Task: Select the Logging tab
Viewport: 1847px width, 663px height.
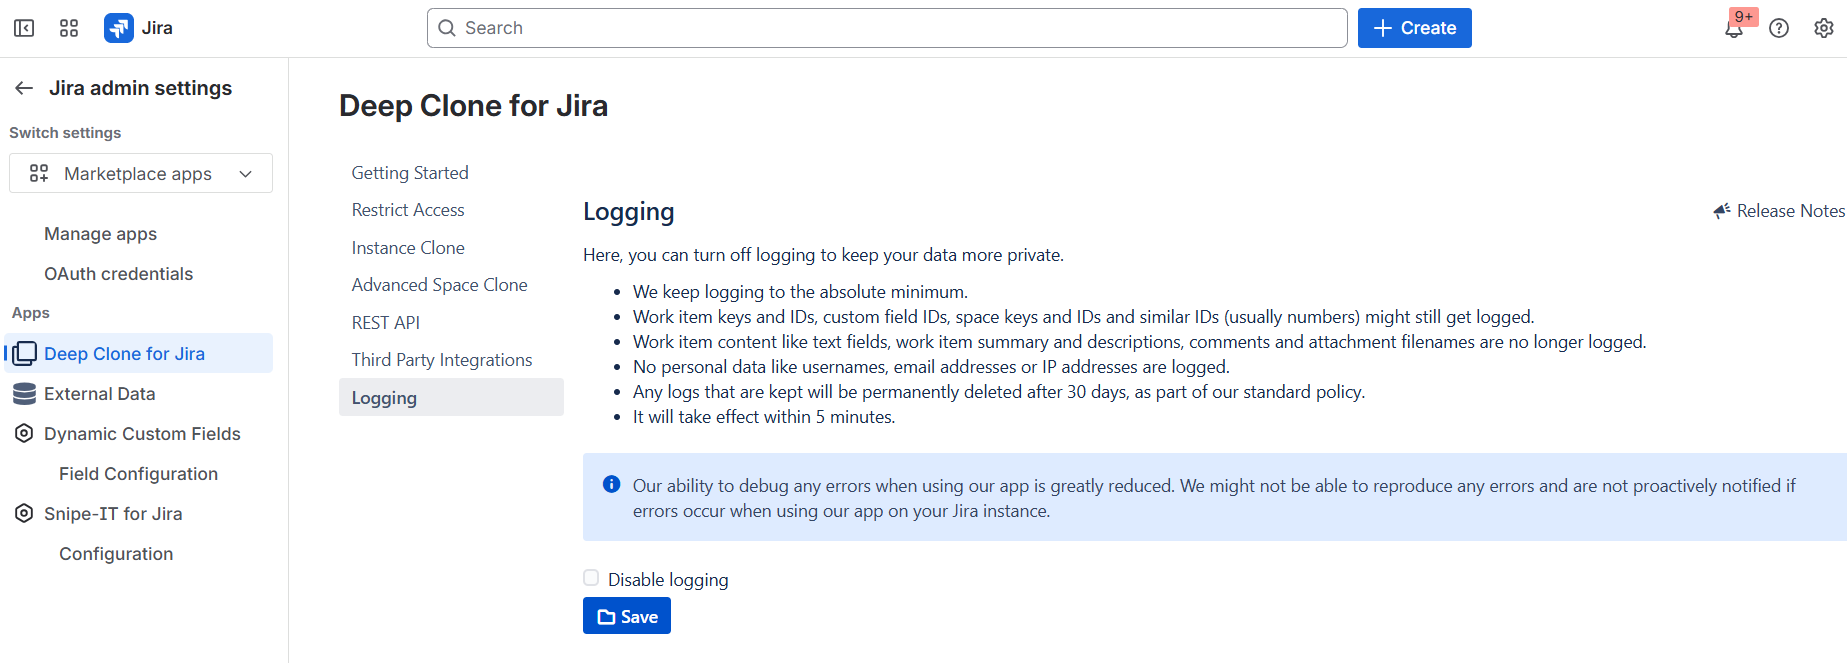Action: coord(384,398)
